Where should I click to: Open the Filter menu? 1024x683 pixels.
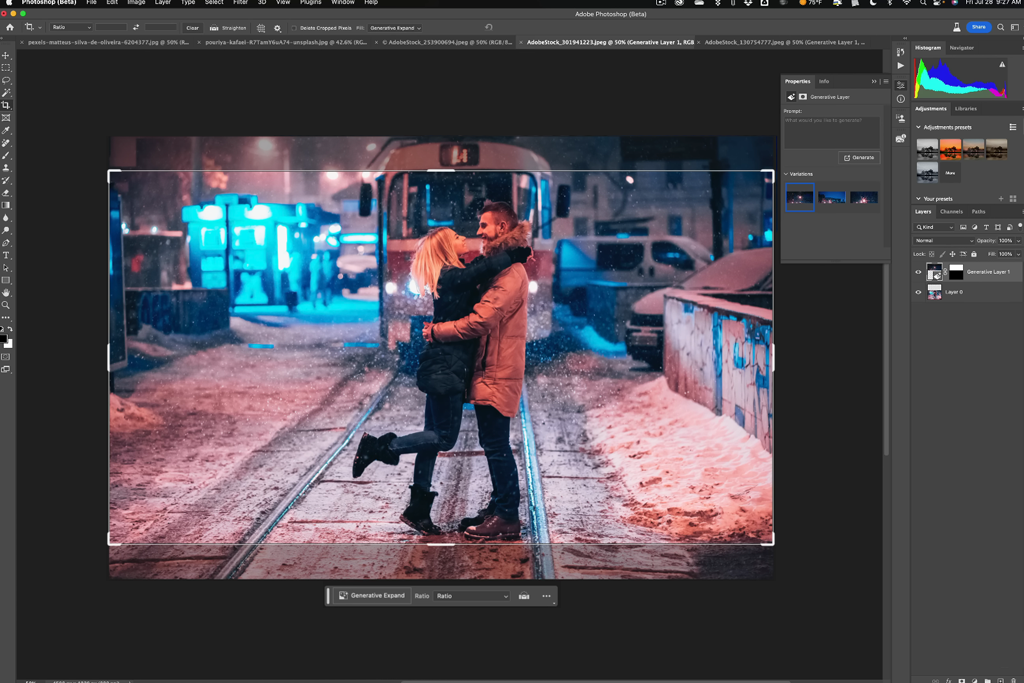tap(240, 3)
